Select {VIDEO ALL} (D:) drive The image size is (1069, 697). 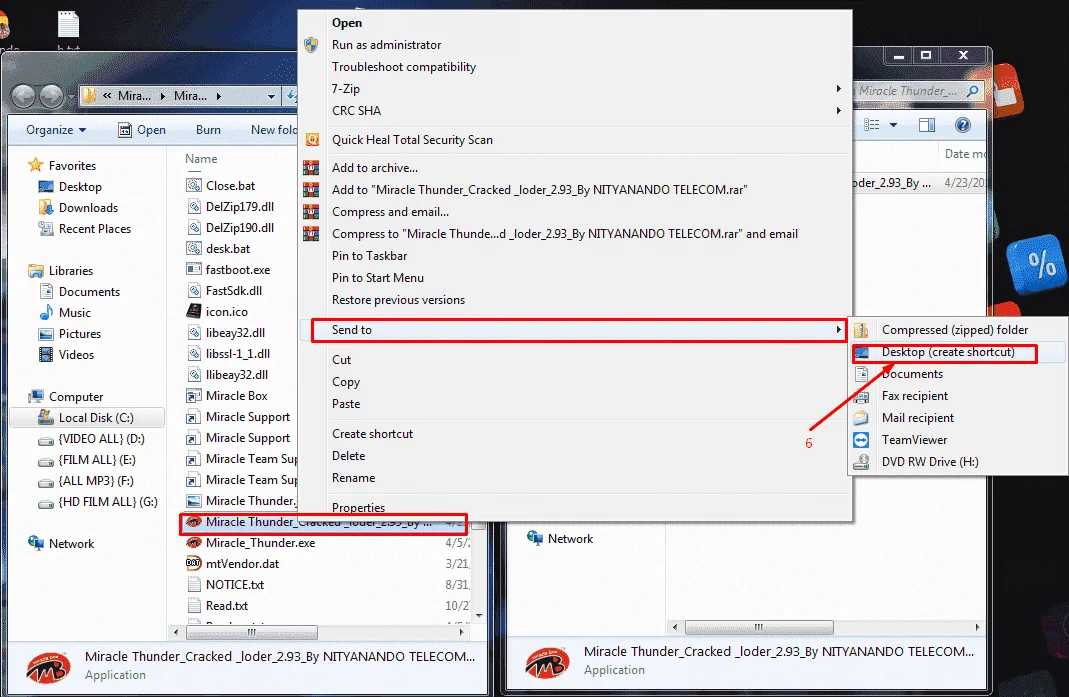(91, 439)
